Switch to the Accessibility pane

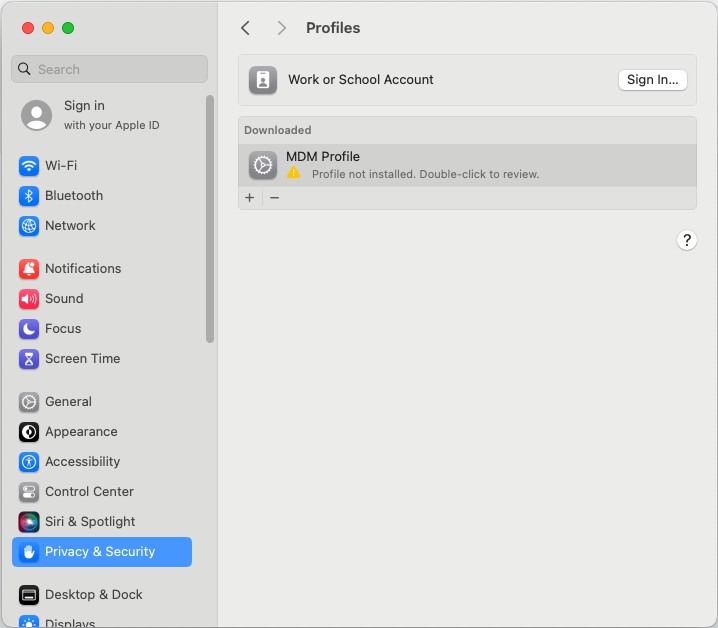coord(82,462)
